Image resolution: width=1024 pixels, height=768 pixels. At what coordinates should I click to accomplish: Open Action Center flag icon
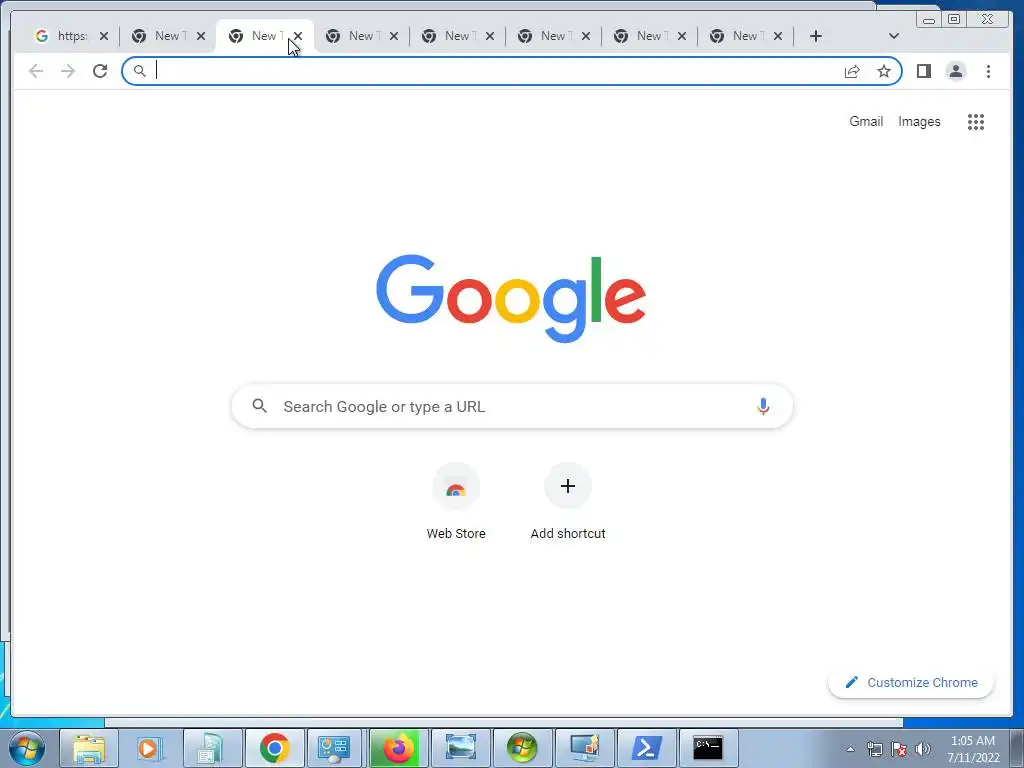click(899, 749)
